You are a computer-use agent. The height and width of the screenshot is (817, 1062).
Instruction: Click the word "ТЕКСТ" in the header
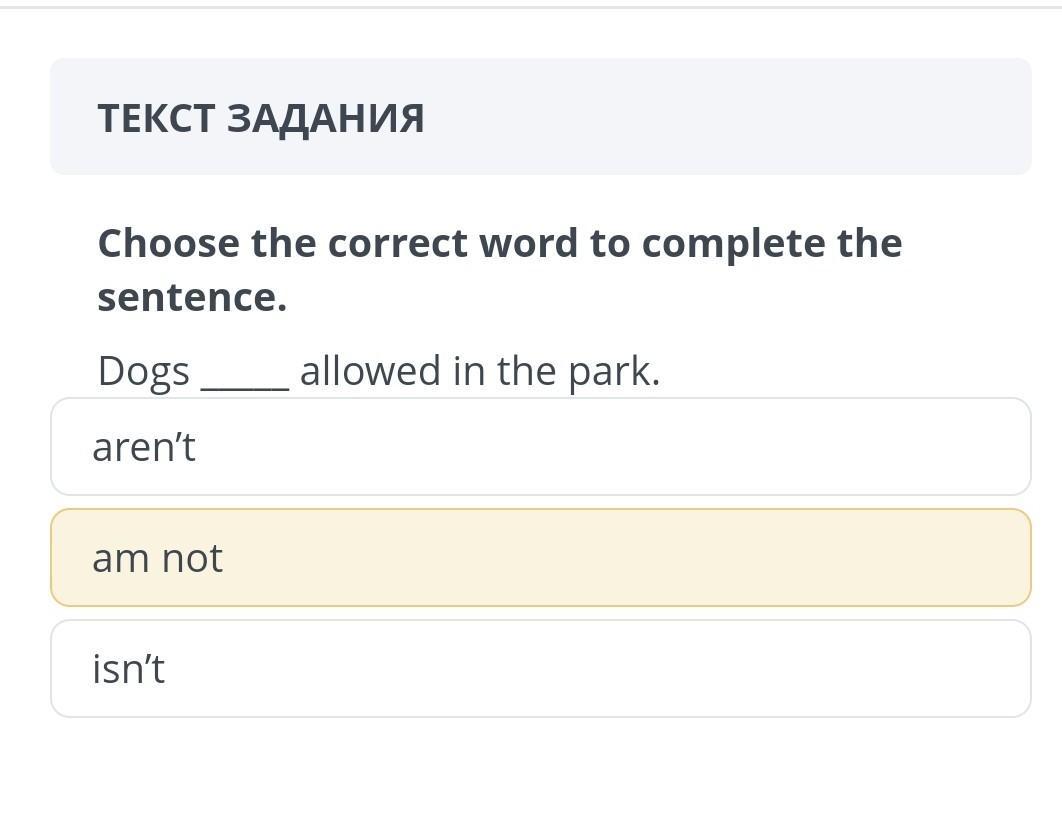coord(156,118)
